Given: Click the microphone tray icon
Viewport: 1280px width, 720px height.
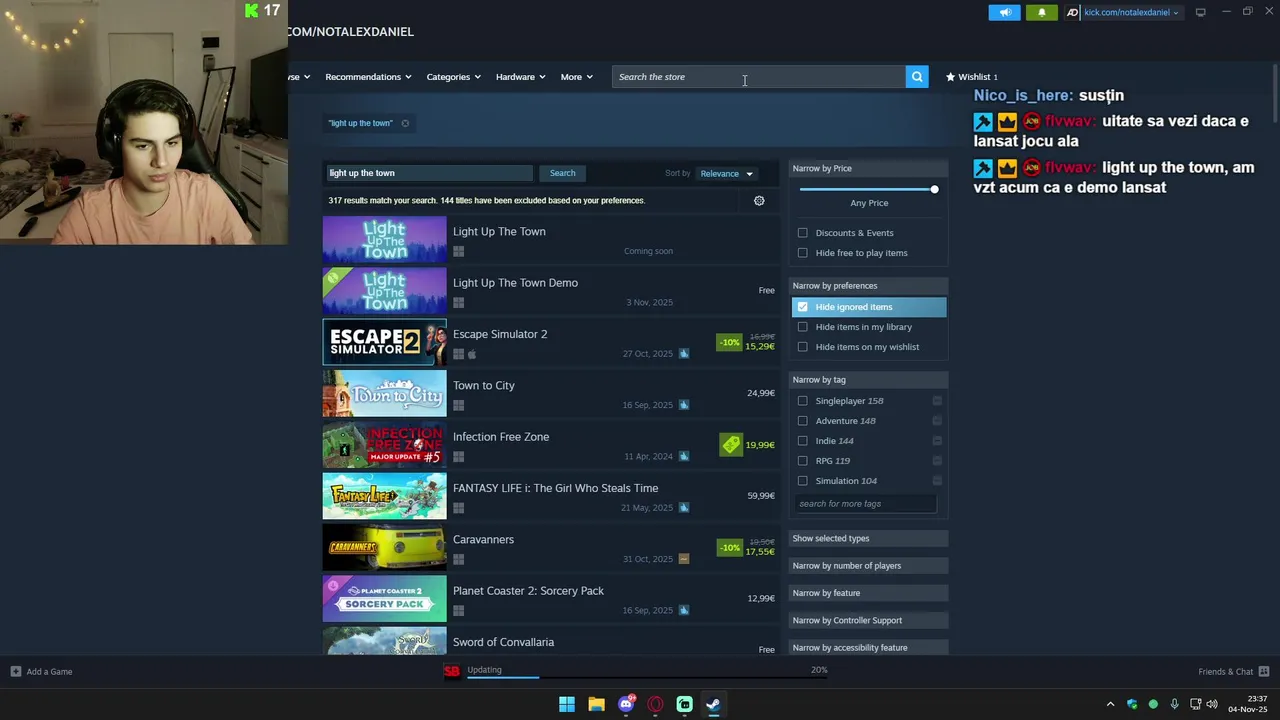Looking at the screenshot, I should coord(1174,704).
